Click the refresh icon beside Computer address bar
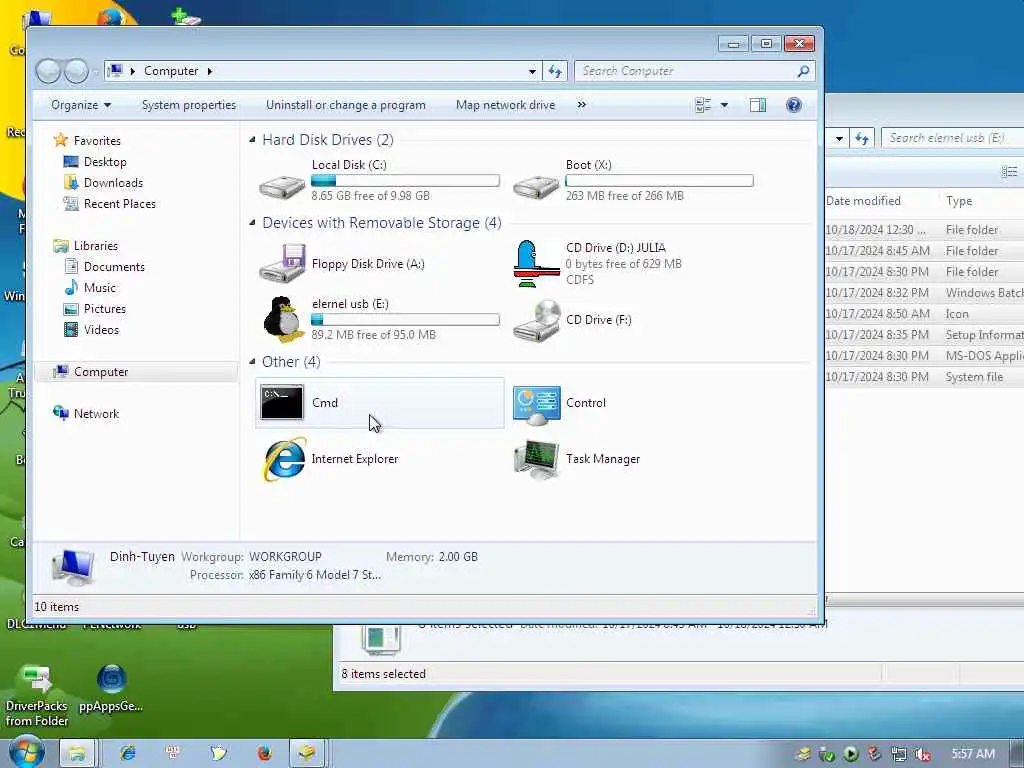The width and height of the screenshot is (1024, 768). [555, 71]
